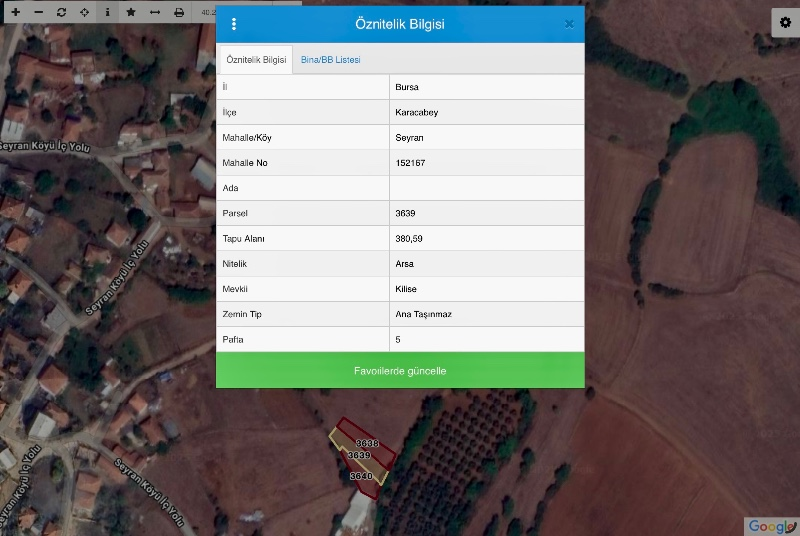
Task: Click the locate position crosshair icon
Action: click(x=84, y=12)
